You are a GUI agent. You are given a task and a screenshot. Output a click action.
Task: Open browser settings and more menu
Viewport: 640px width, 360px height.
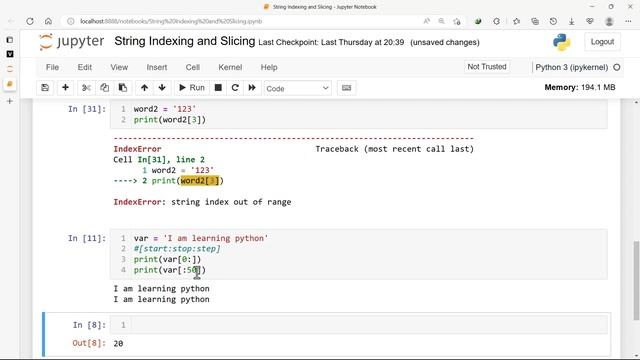pyautogui.click(x=628, y=21)
